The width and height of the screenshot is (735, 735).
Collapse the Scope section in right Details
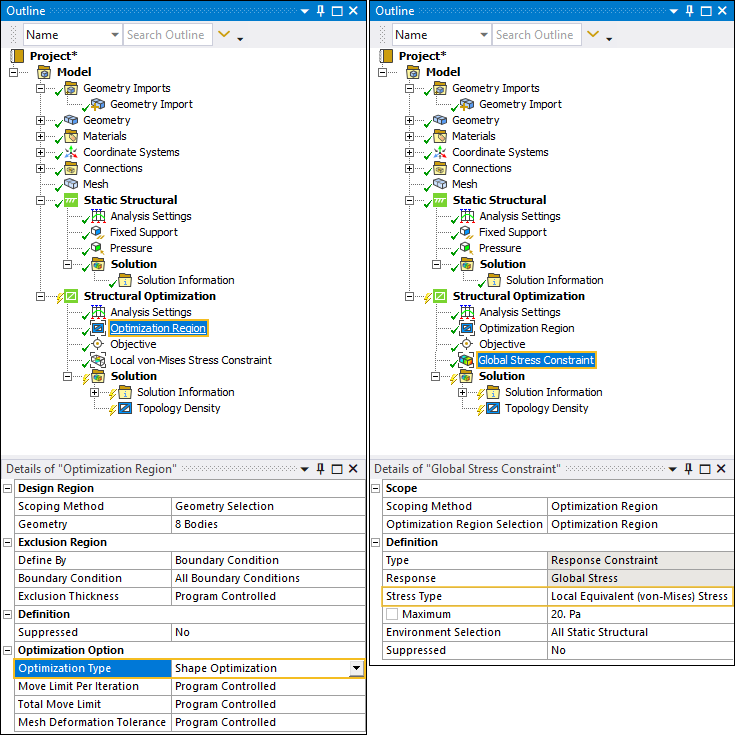pyautogui.click(x=375, y=488)
